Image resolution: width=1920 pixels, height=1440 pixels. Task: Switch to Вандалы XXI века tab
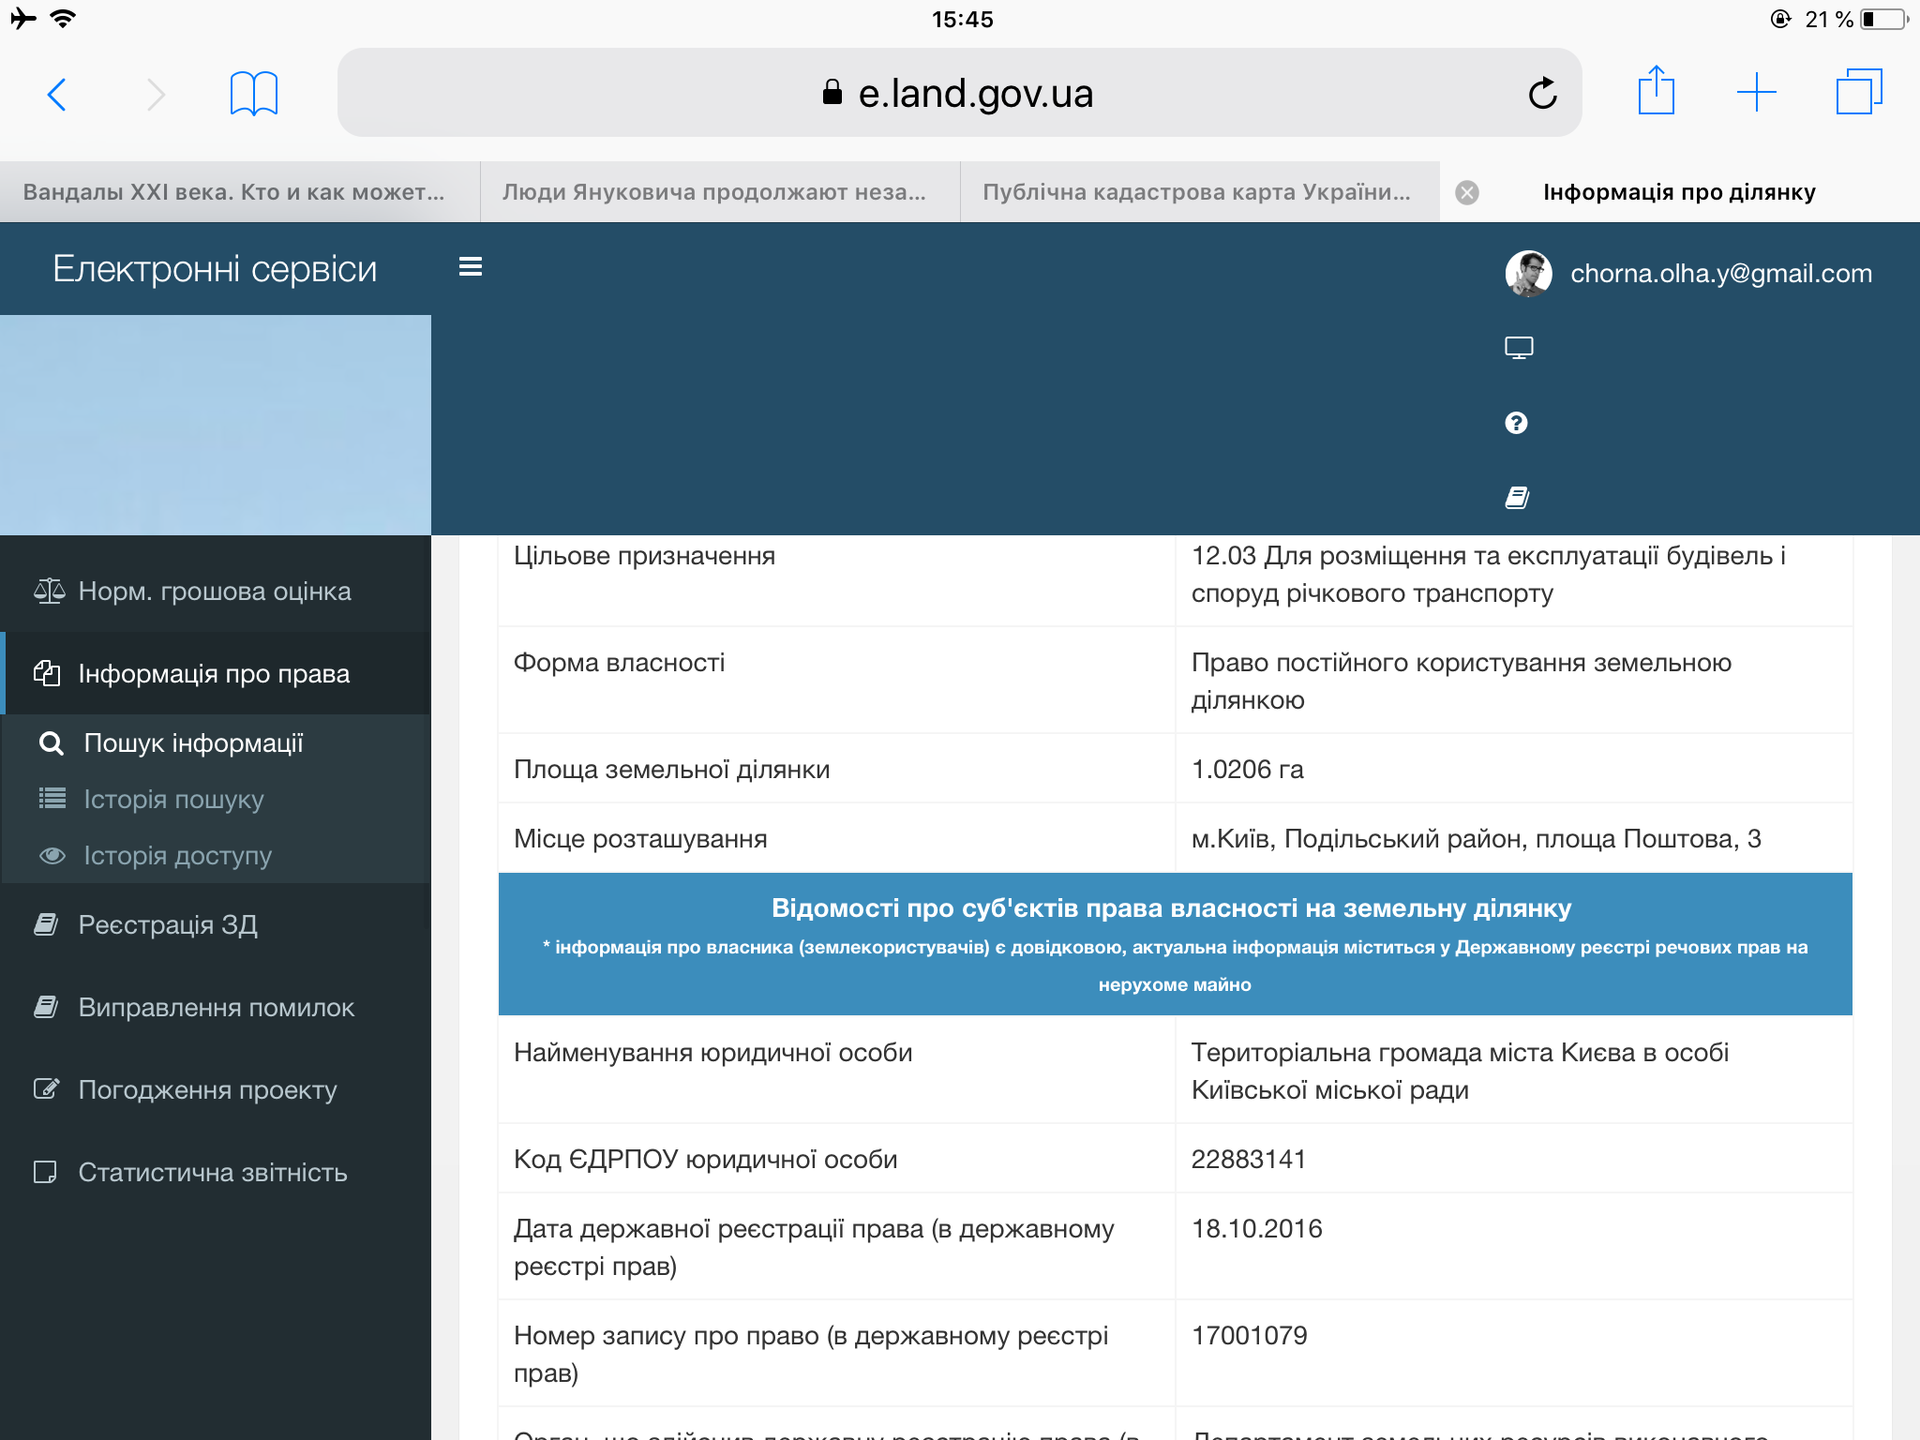pos(234,192)
